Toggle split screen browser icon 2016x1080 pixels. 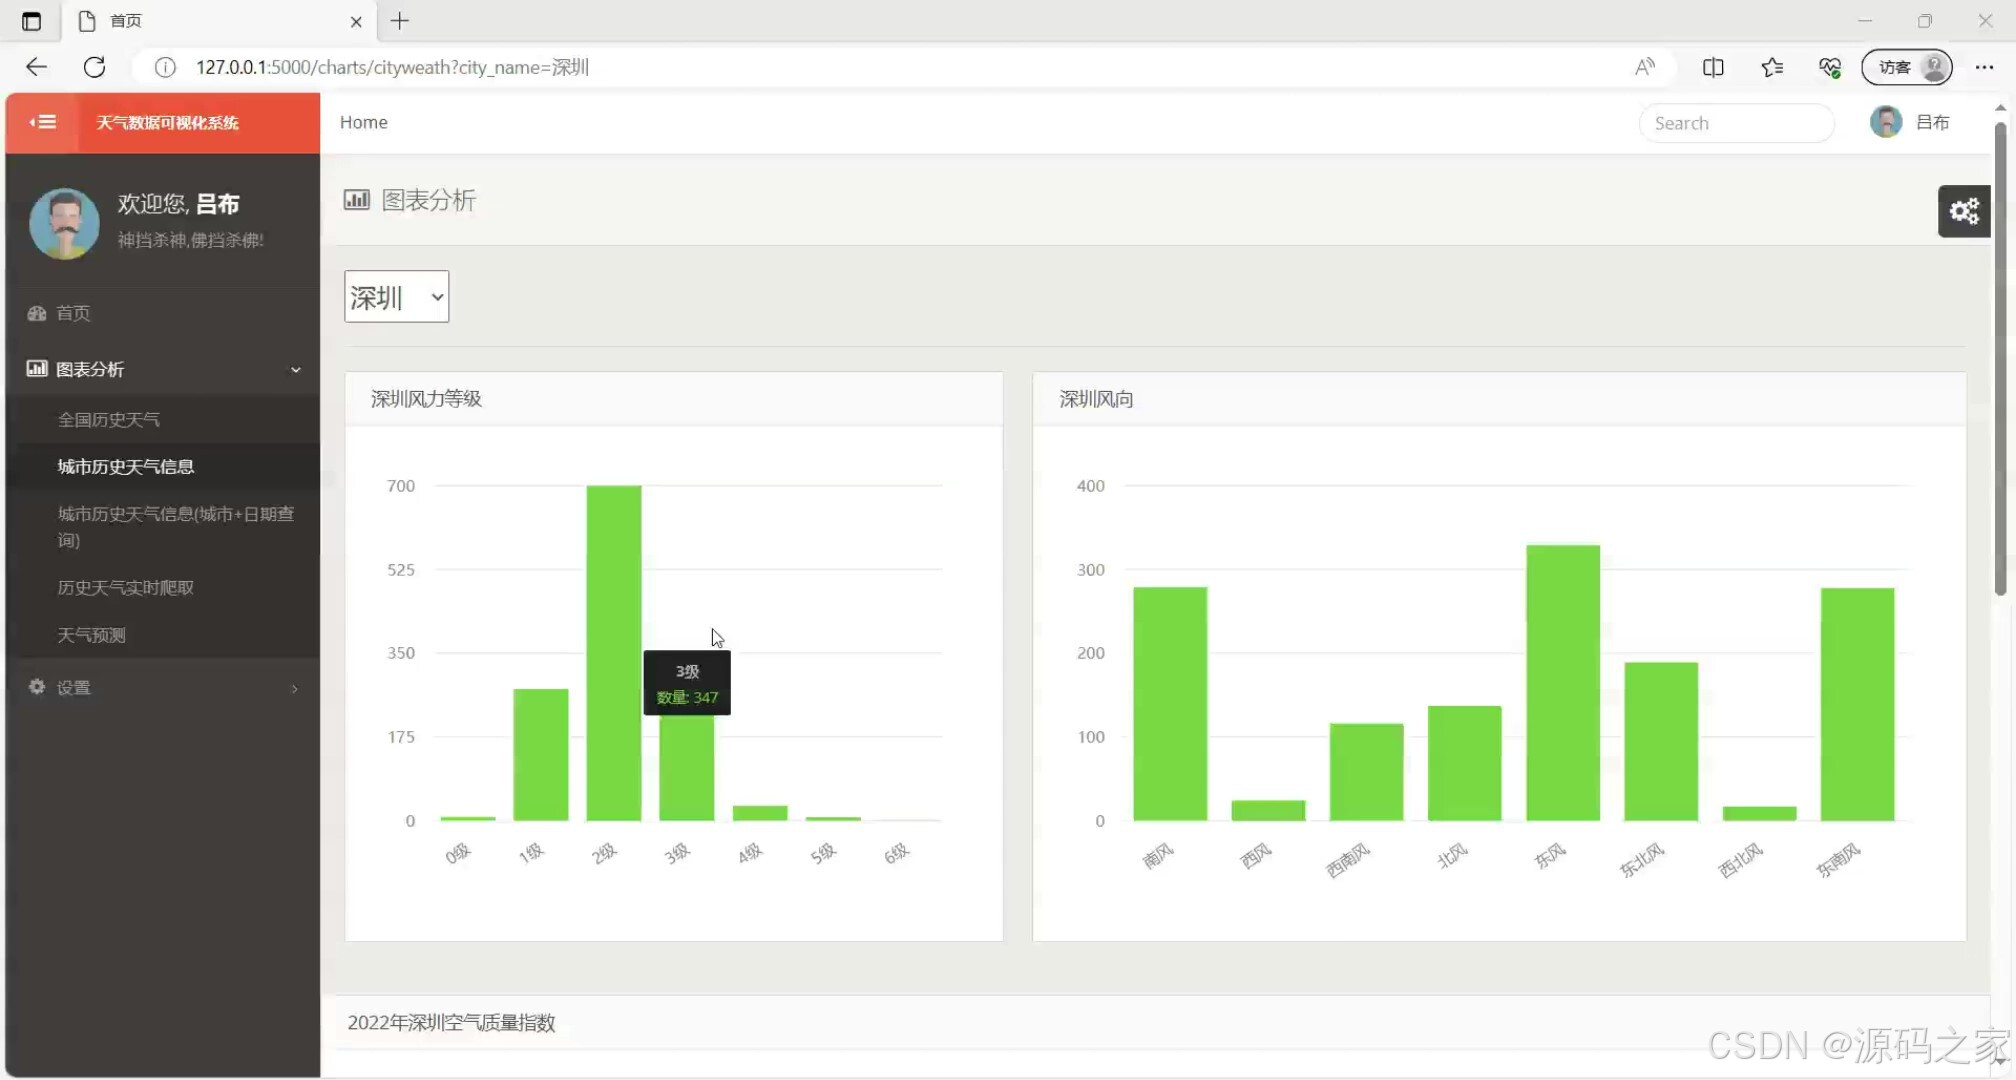[x=1712, y=67]
